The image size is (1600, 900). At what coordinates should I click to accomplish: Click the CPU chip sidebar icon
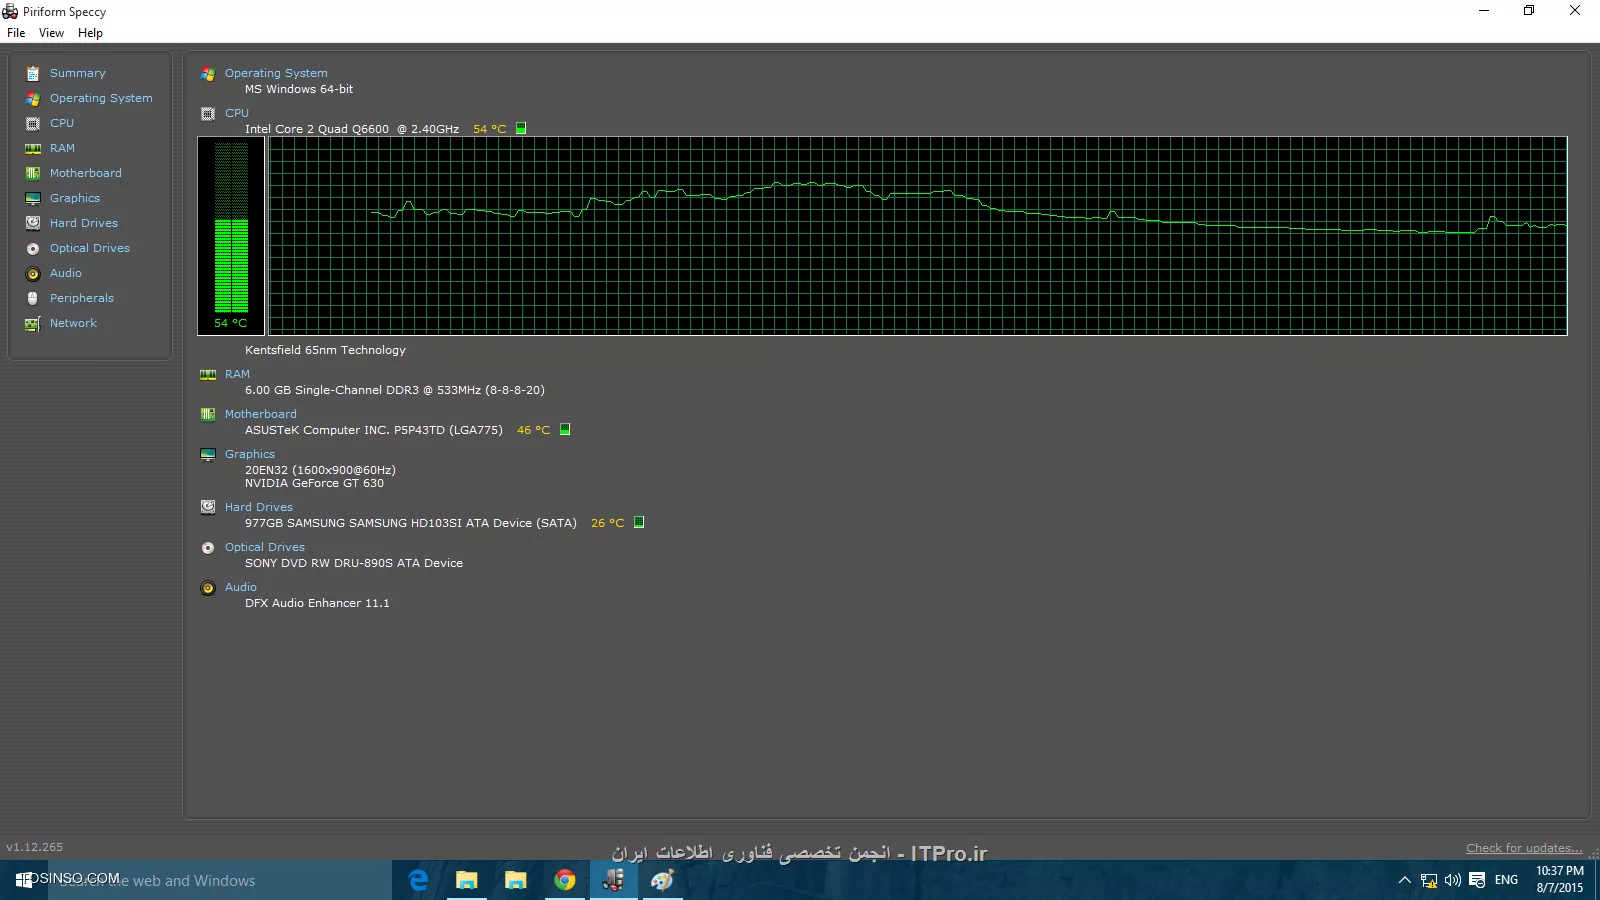click(33, 123)
